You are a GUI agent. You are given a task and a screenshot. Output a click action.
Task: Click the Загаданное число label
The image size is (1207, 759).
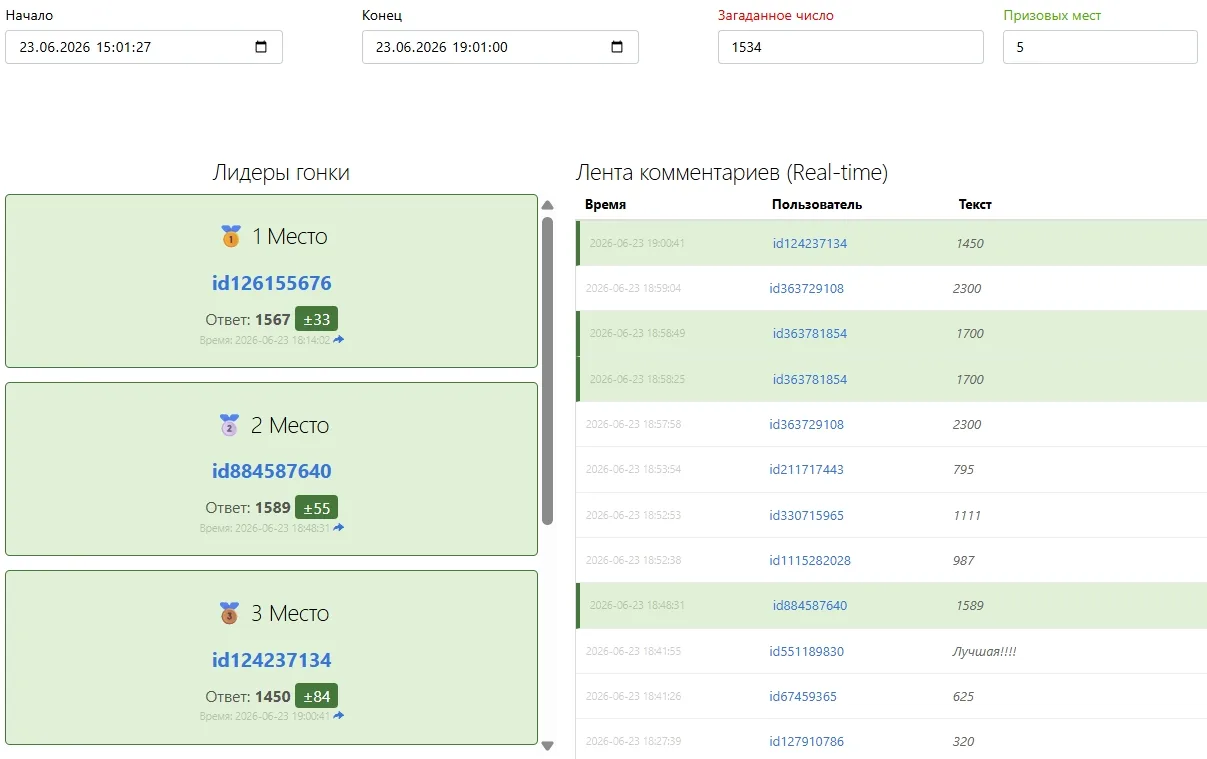click(776, 16)
